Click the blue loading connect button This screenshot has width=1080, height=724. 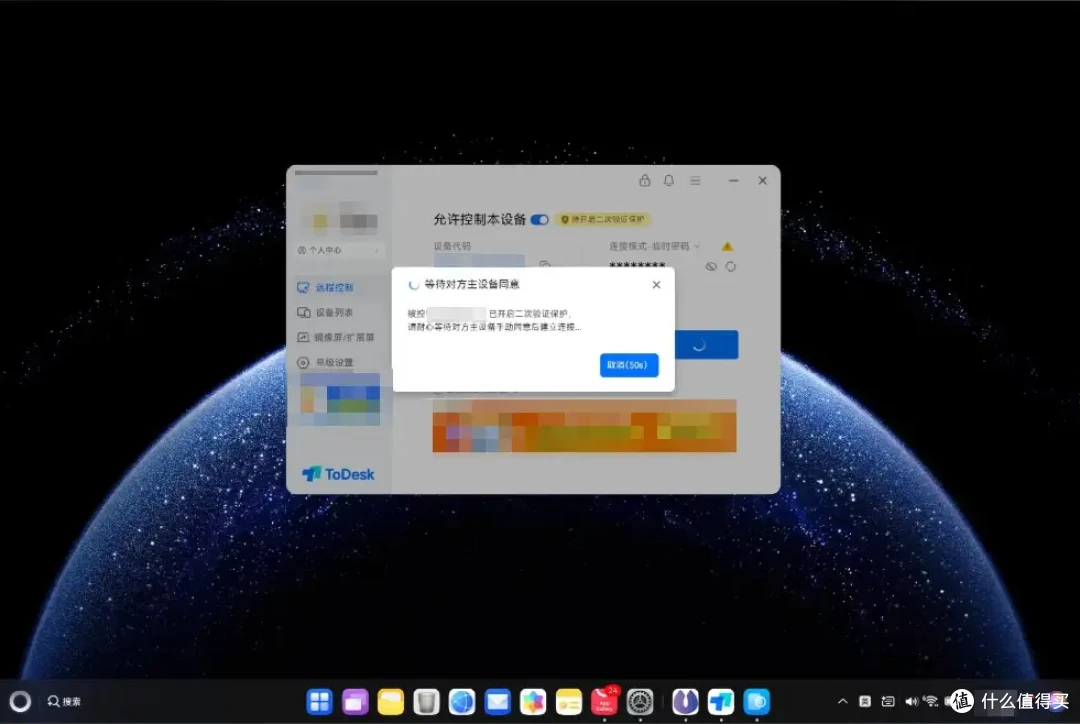pos(705,344)
